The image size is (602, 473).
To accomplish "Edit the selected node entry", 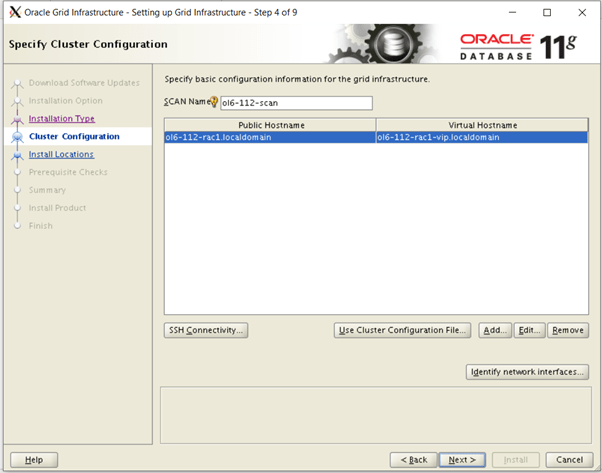I will click(x=529, y=330).
